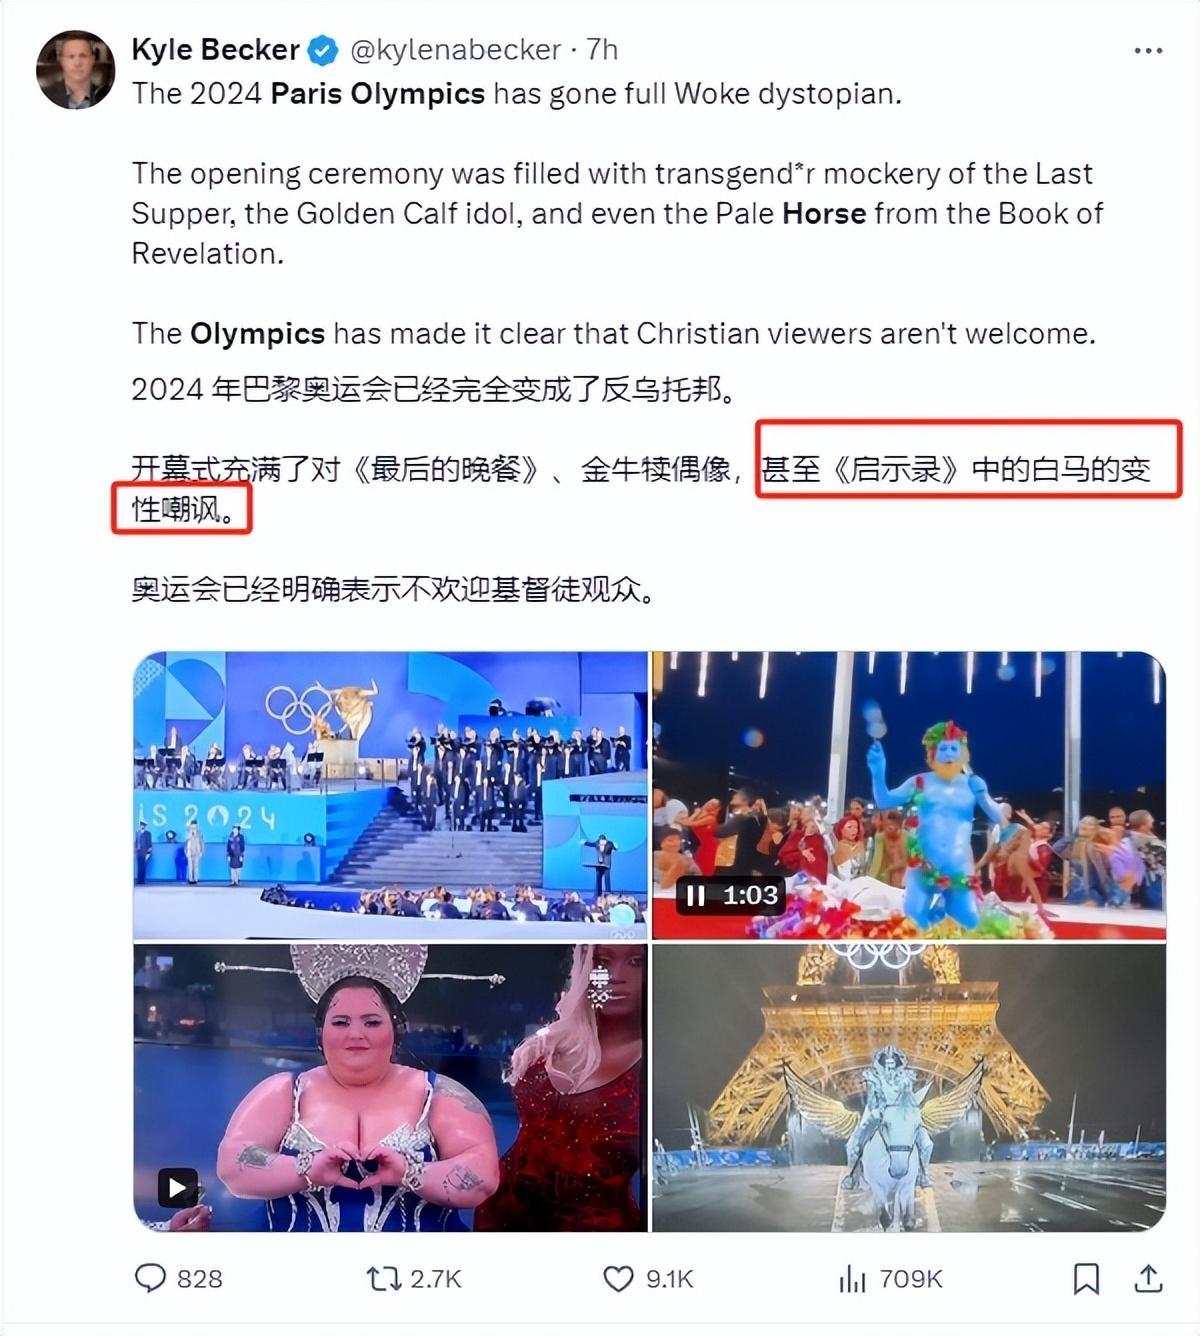Open the golden calf stage image

pyautogui.click(x=391, y=795)
